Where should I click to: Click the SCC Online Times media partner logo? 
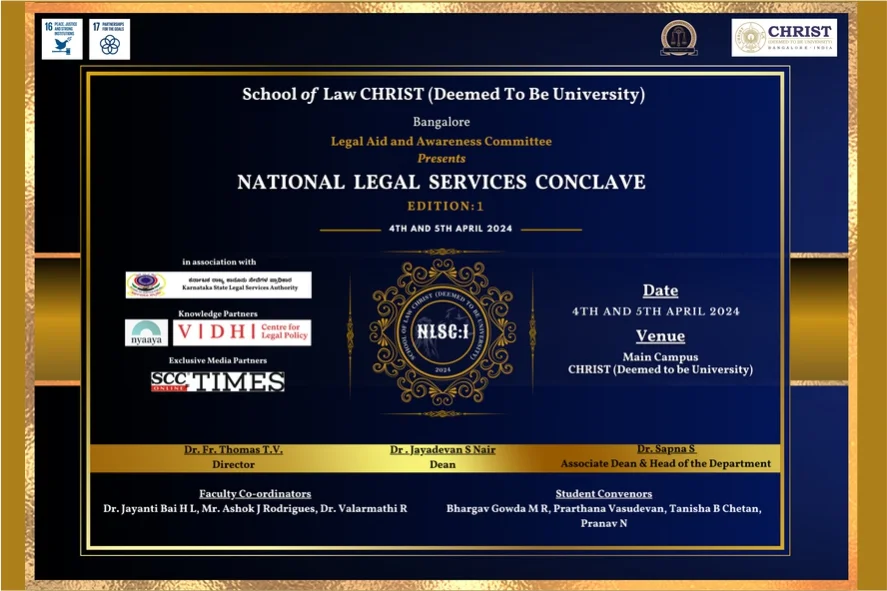tap(218, 381)
